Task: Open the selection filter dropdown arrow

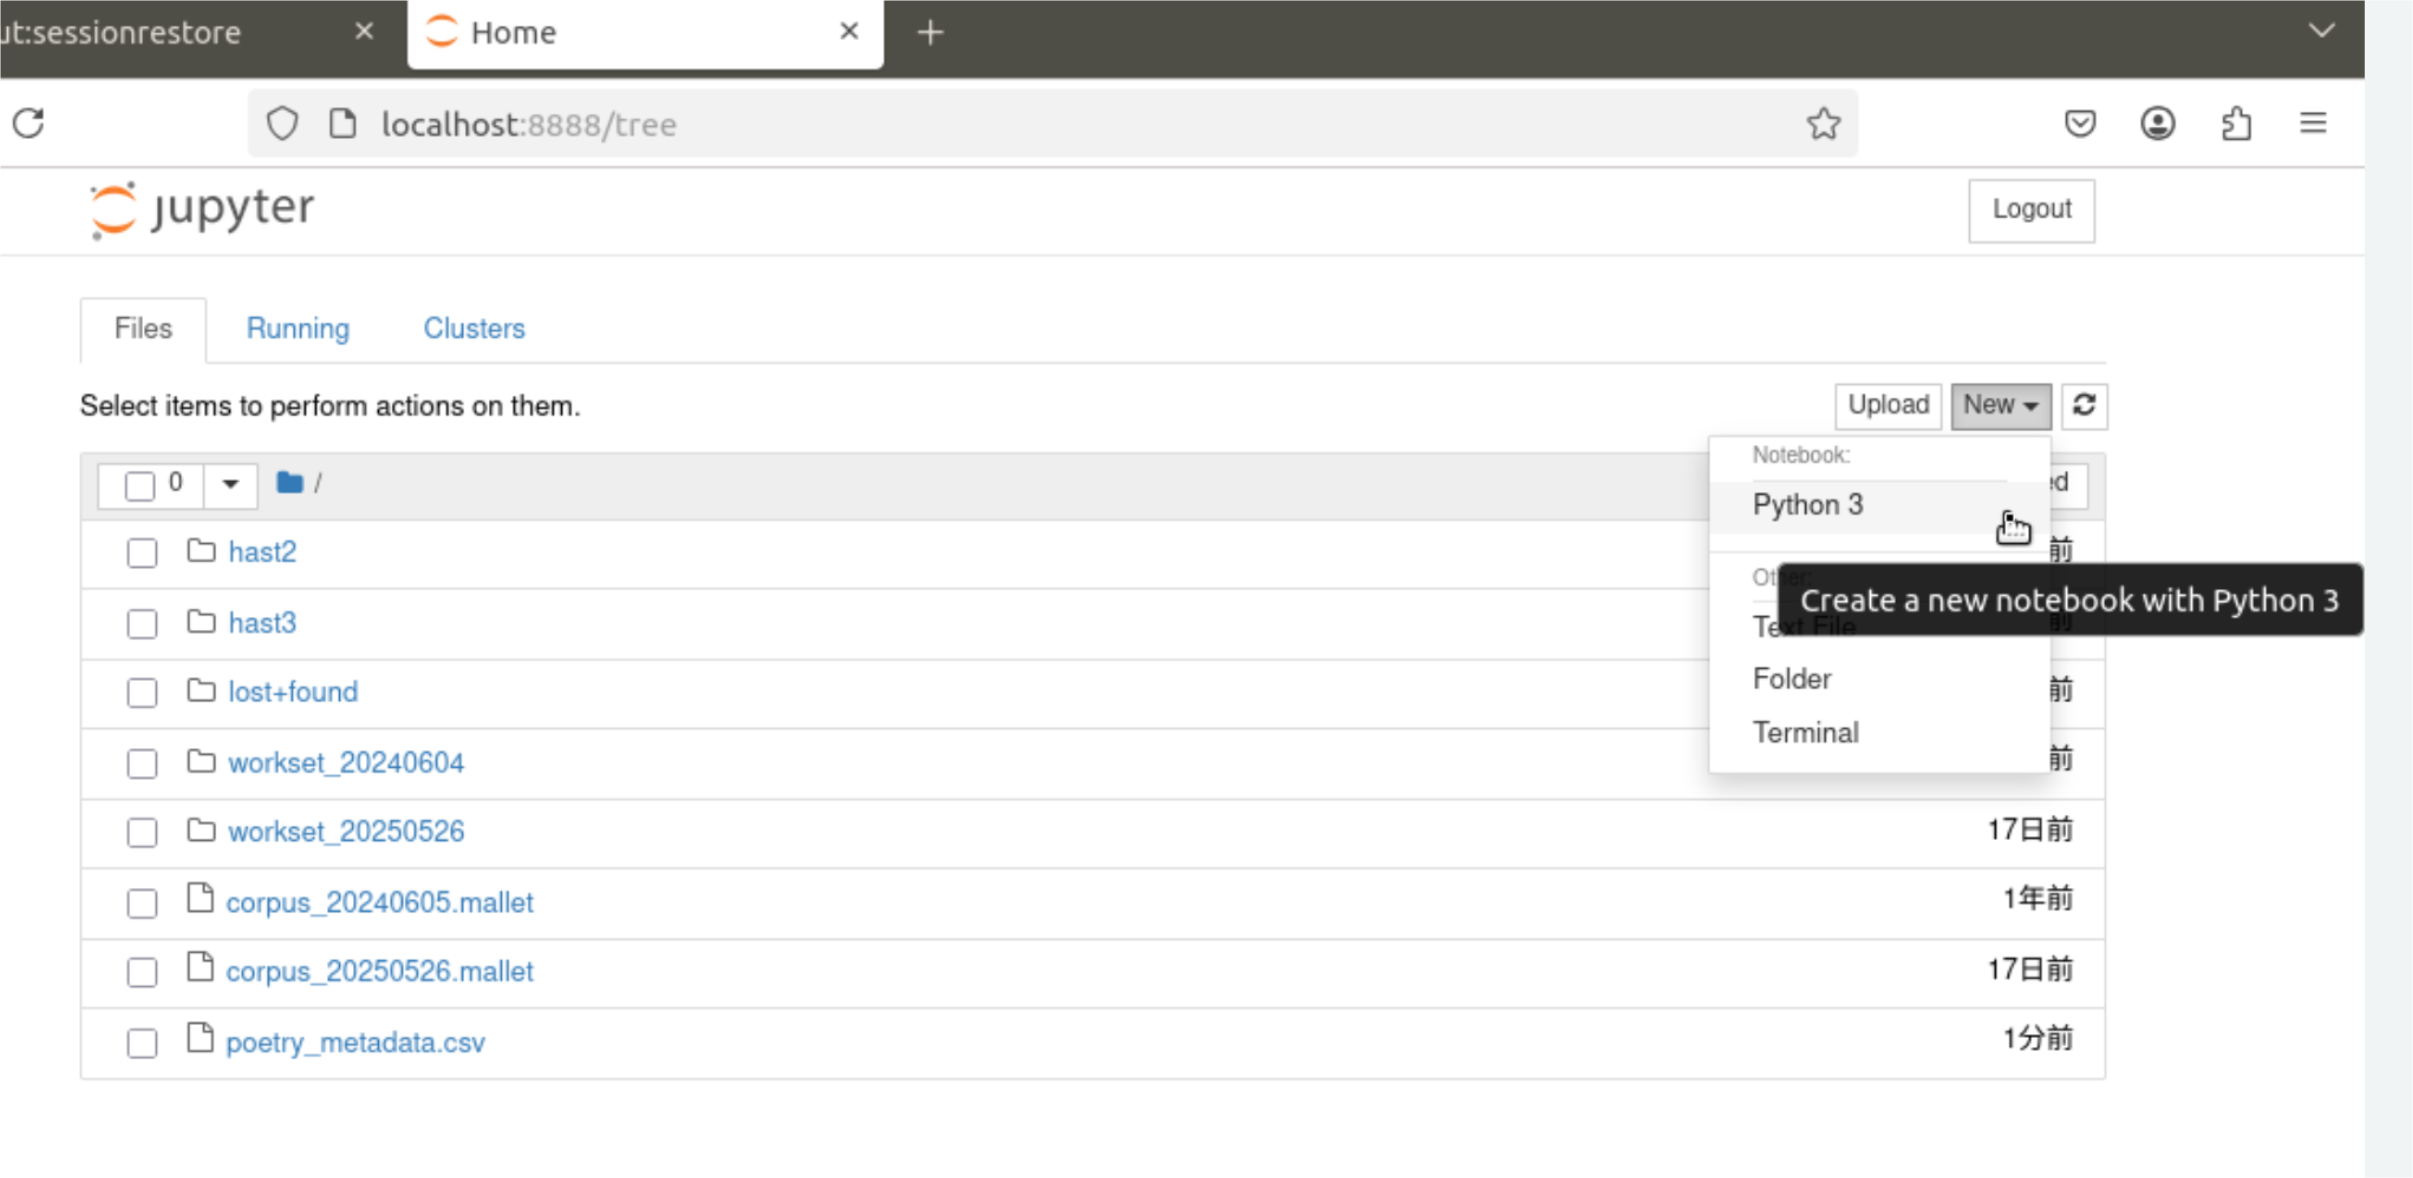Action: click(230, 485)
